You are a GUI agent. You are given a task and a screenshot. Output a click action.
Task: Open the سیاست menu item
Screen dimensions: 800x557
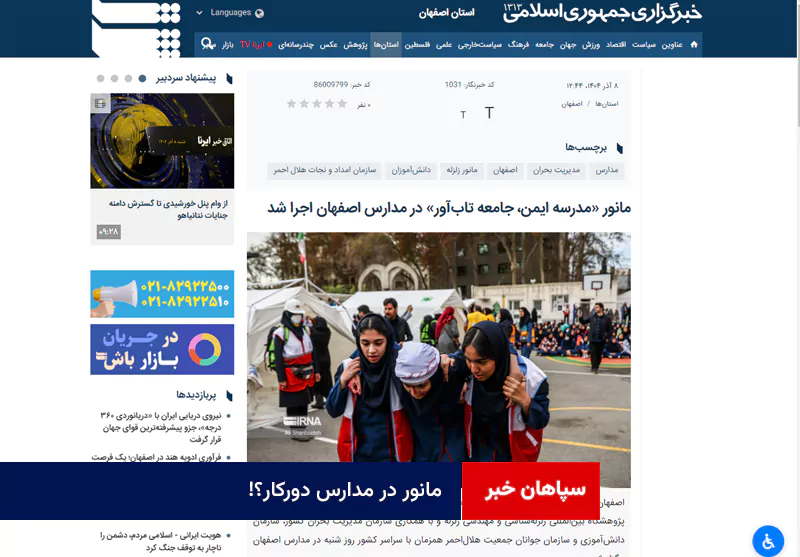[x=644, y=45]
